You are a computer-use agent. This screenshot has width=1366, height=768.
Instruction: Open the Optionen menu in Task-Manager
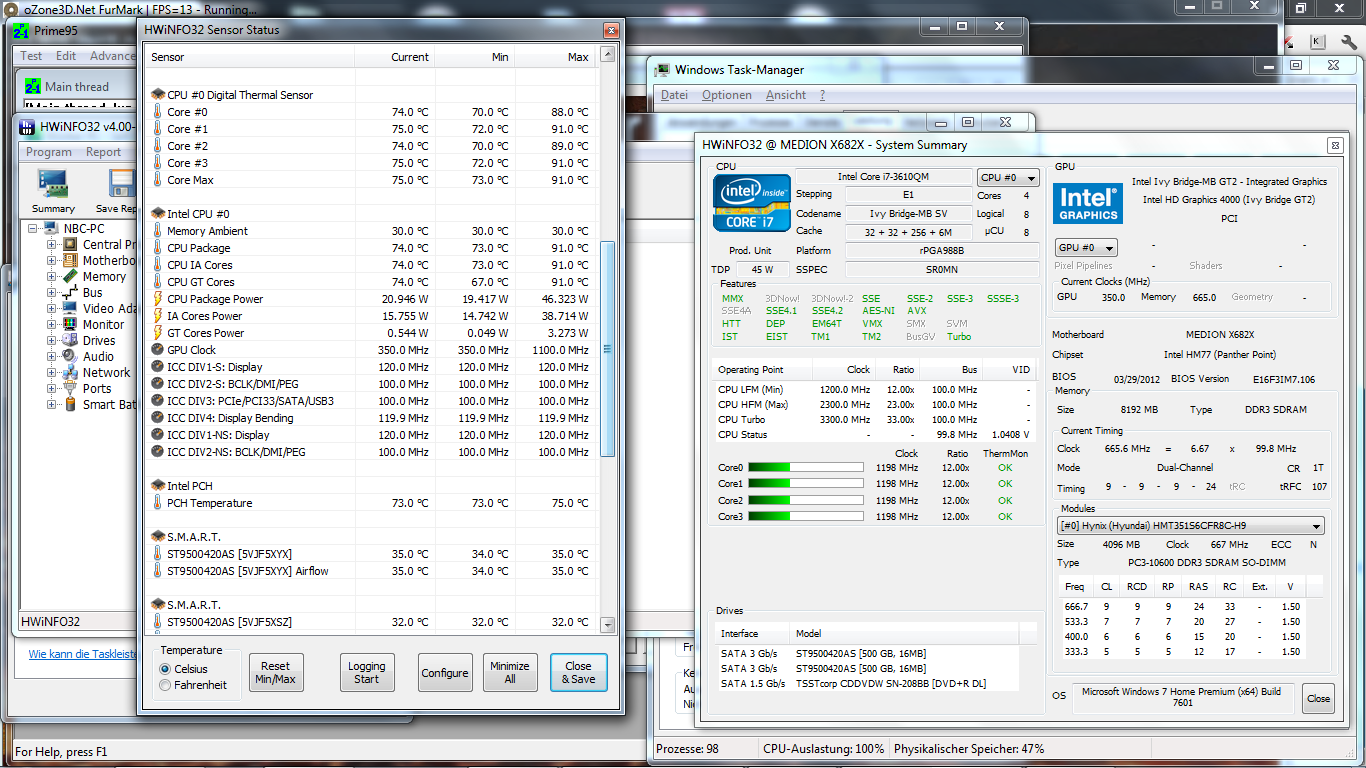pos(727,95)
